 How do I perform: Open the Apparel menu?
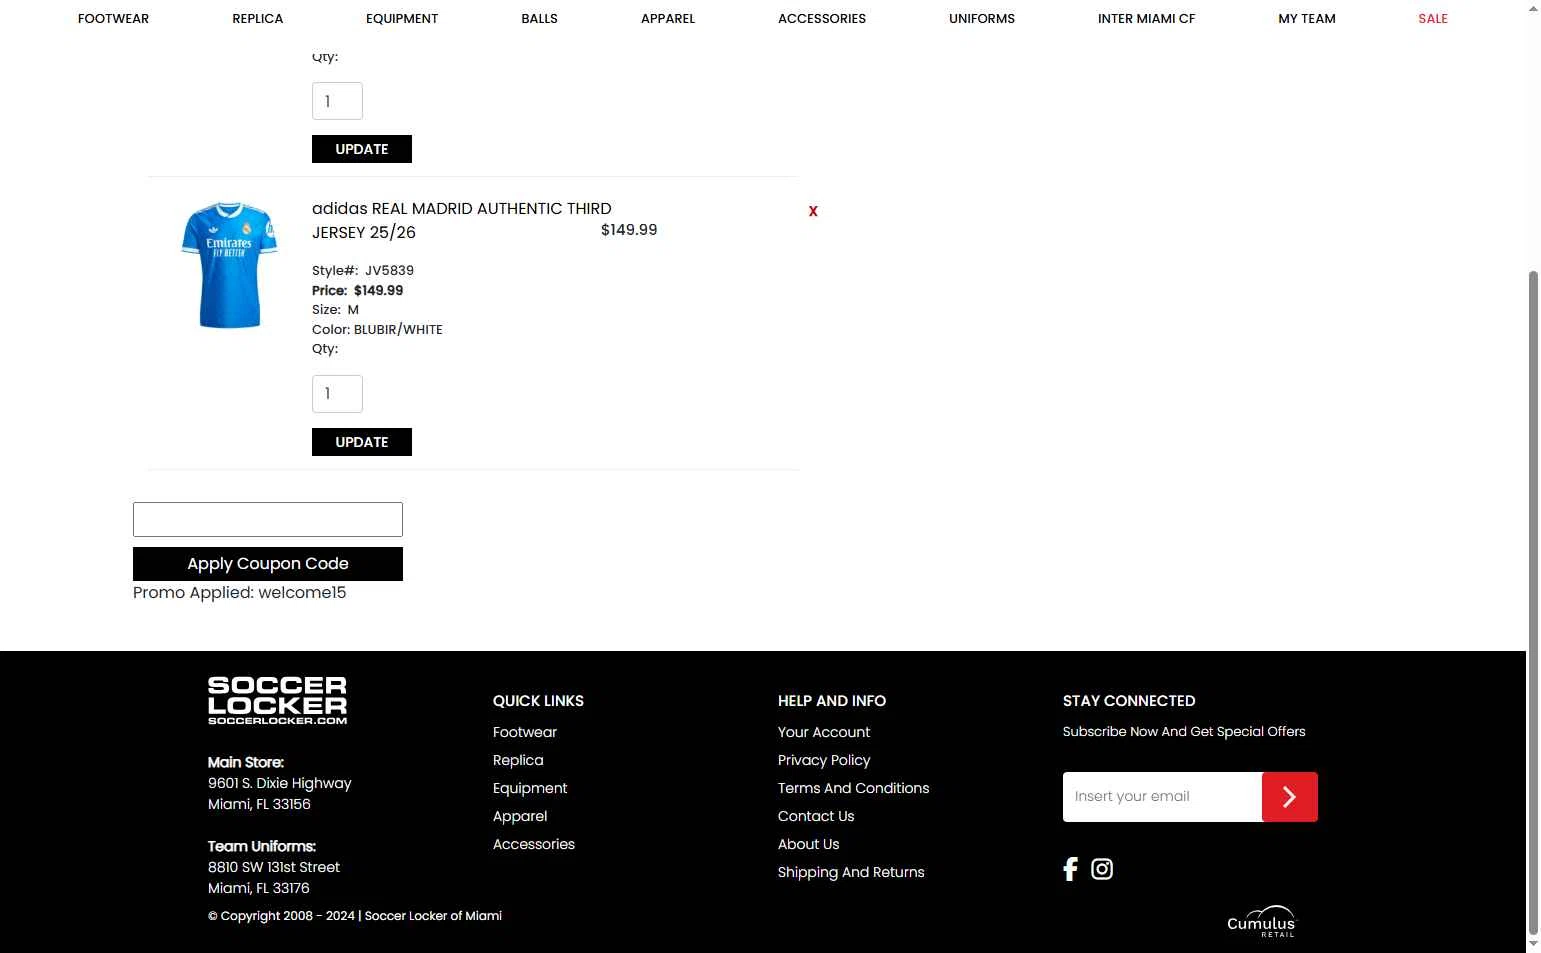[668, 18]
